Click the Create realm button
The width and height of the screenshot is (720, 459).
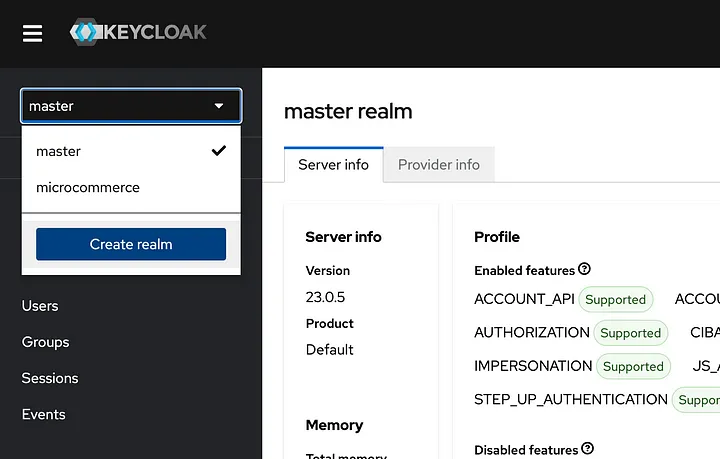[x=131, y=244]
